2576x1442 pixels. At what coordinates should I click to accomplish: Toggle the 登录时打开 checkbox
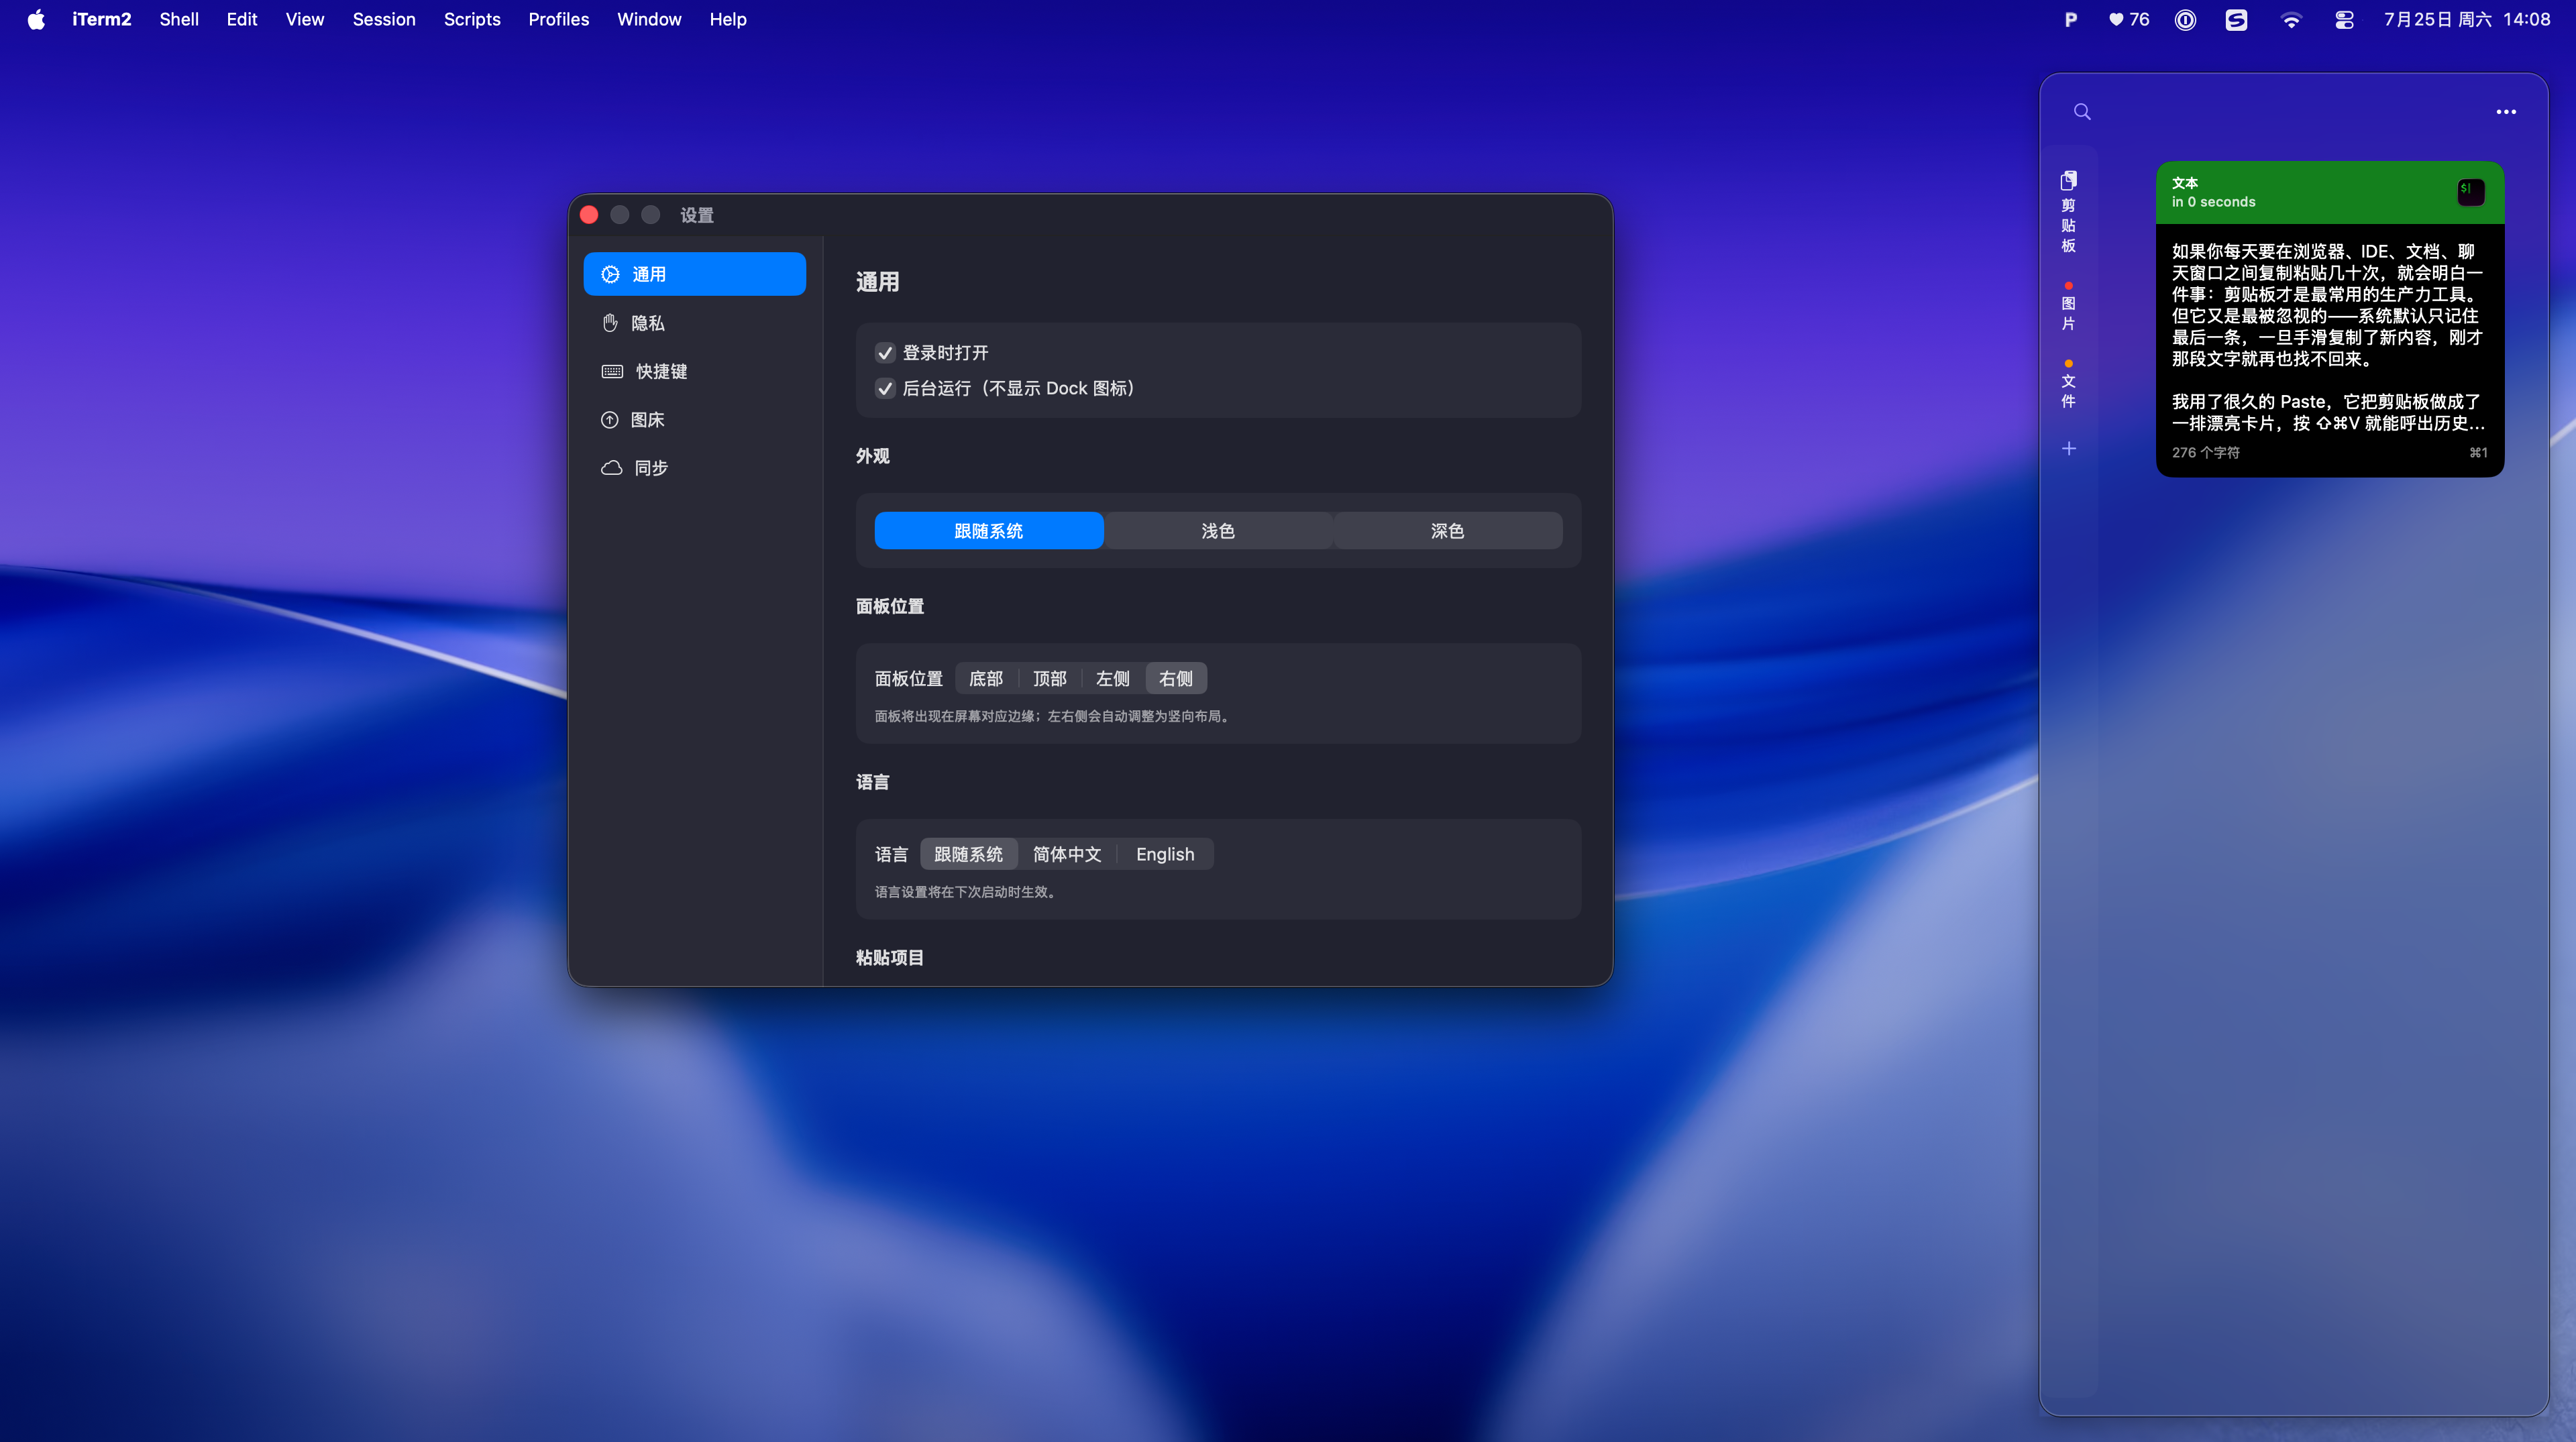pyautogui.click(x=885, y=353)
